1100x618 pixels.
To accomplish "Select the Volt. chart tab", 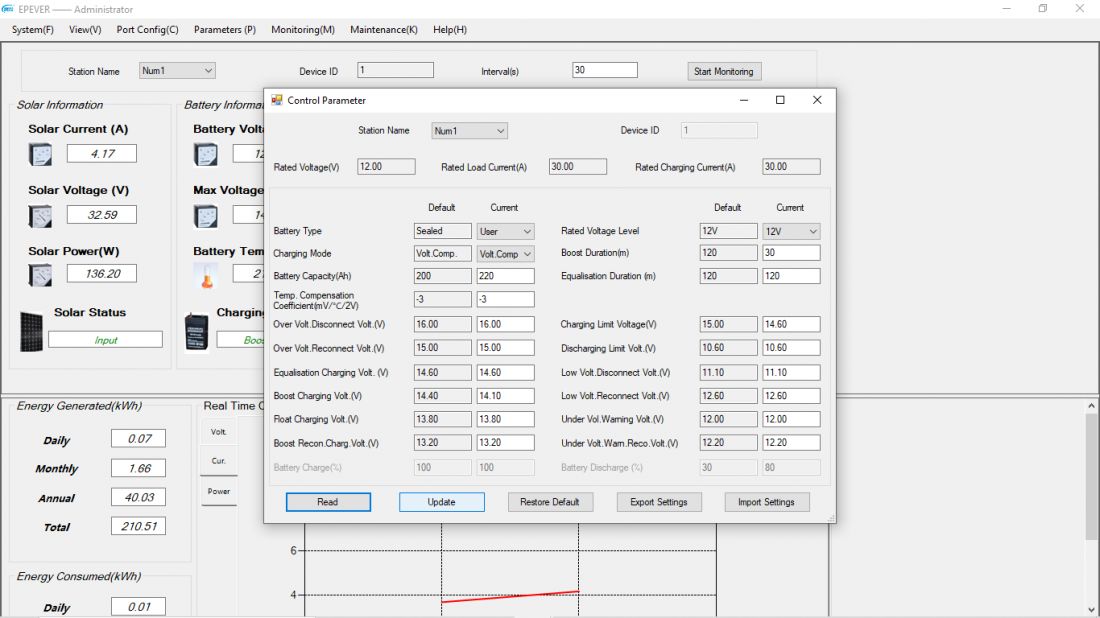I will point(219,432).
